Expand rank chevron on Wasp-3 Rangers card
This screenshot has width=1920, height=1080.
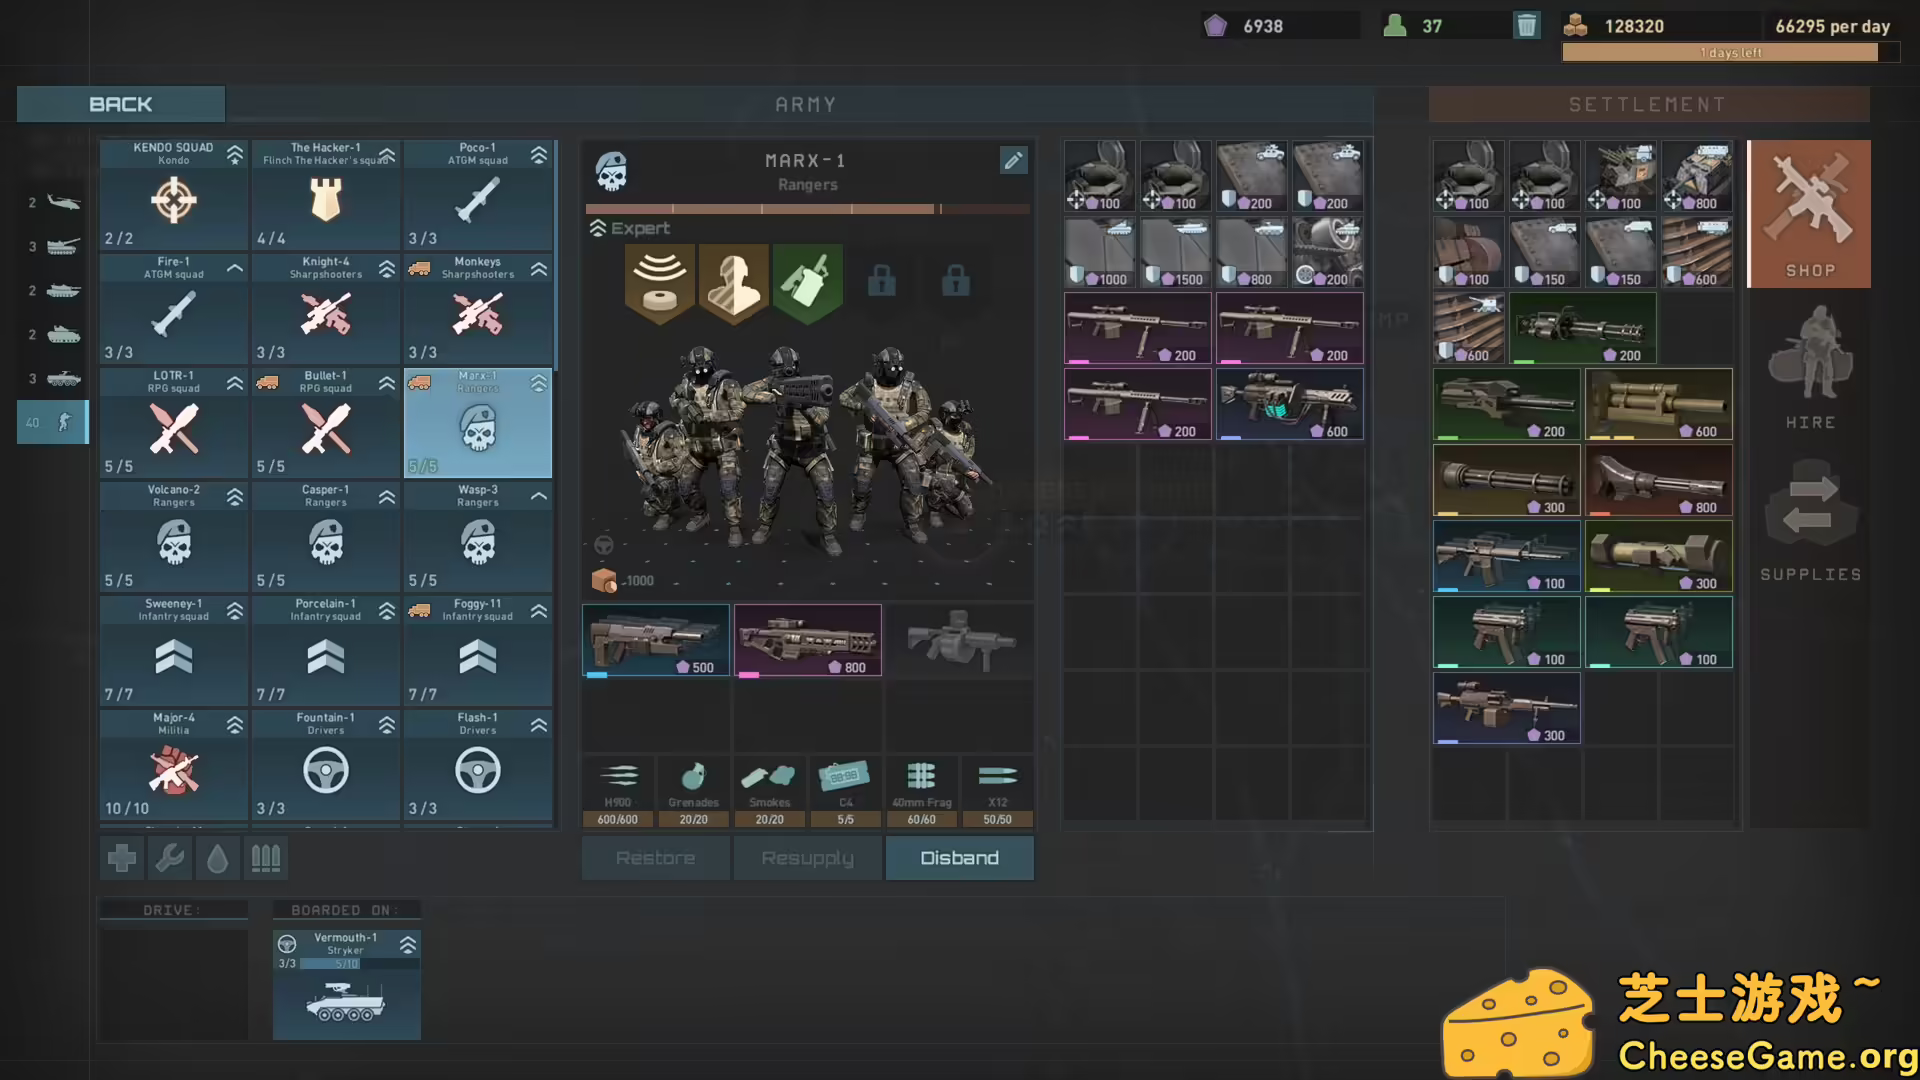(539, 496)
